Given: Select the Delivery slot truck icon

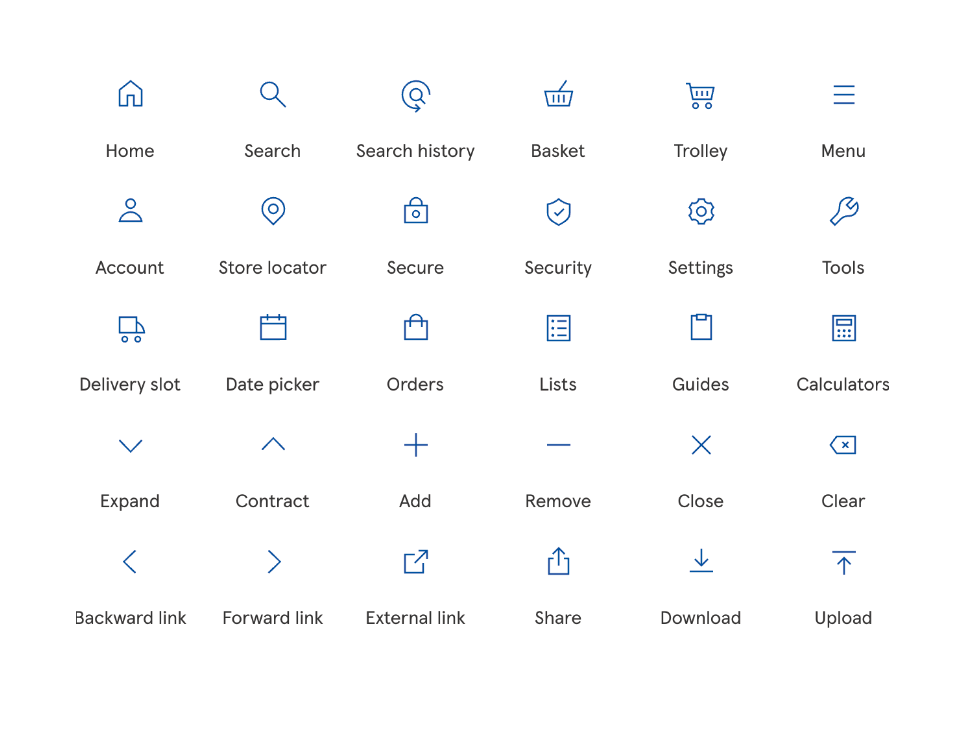Looking at the screenshot, I should (131, 329).
